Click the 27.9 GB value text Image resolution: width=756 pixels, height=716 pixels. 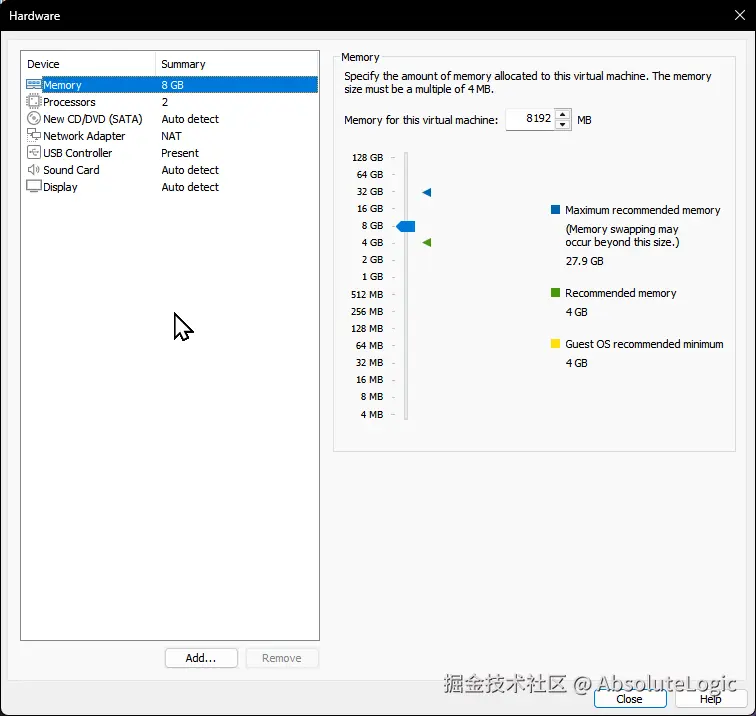pyautogui.click(x=584, y=261)
